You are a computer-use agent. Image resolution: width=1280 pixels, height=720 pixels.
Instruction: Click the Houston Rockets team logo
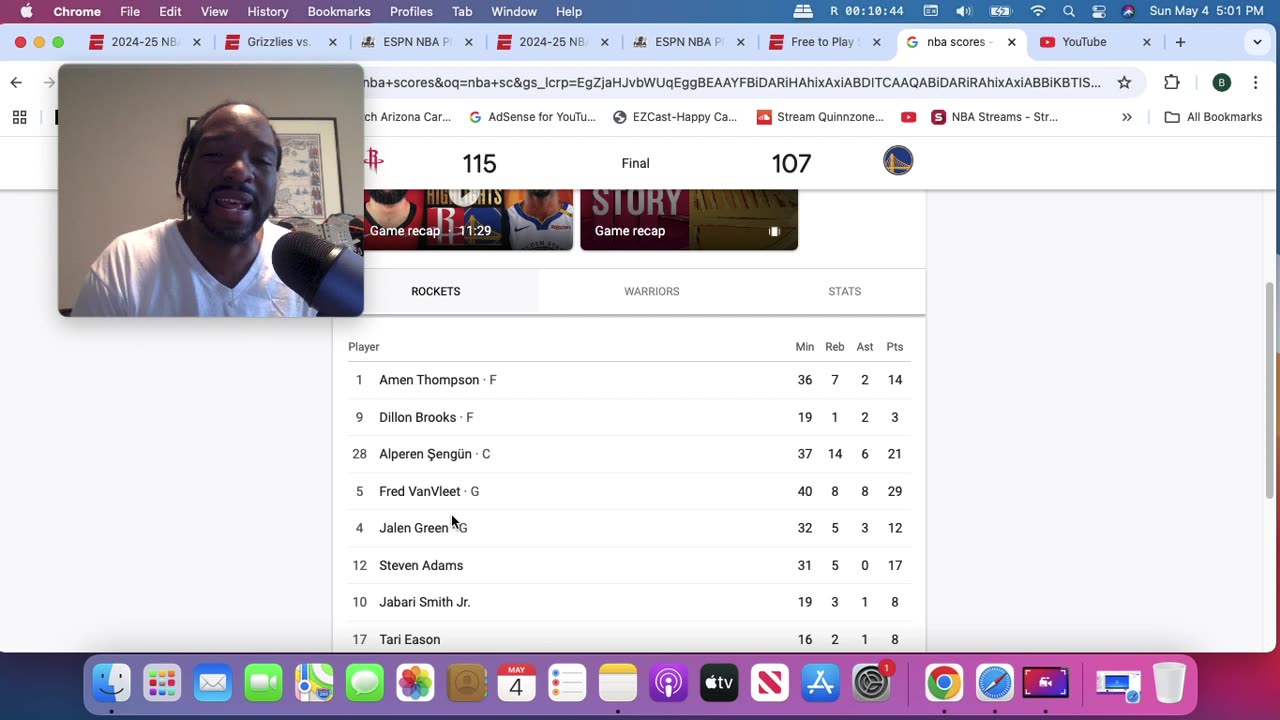pos(374,161)
